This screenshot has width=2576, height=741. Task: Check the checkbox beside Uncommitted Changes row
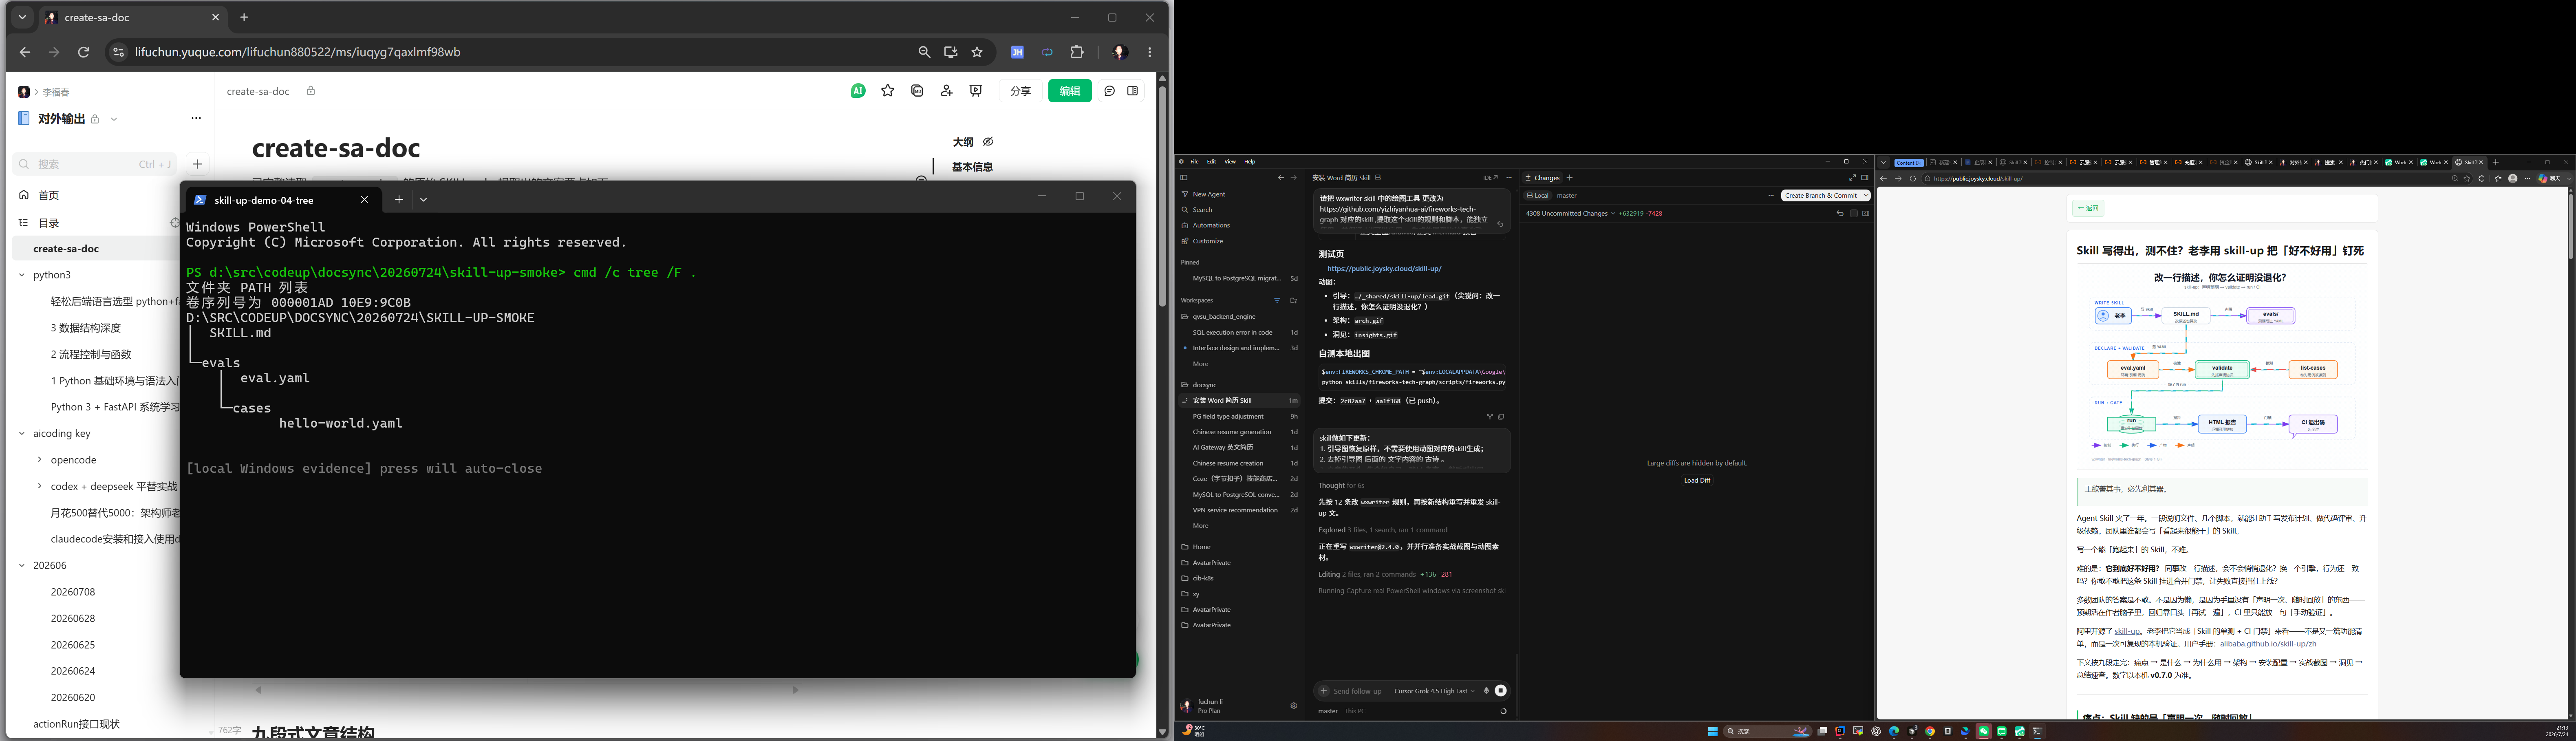[1854, 213]
